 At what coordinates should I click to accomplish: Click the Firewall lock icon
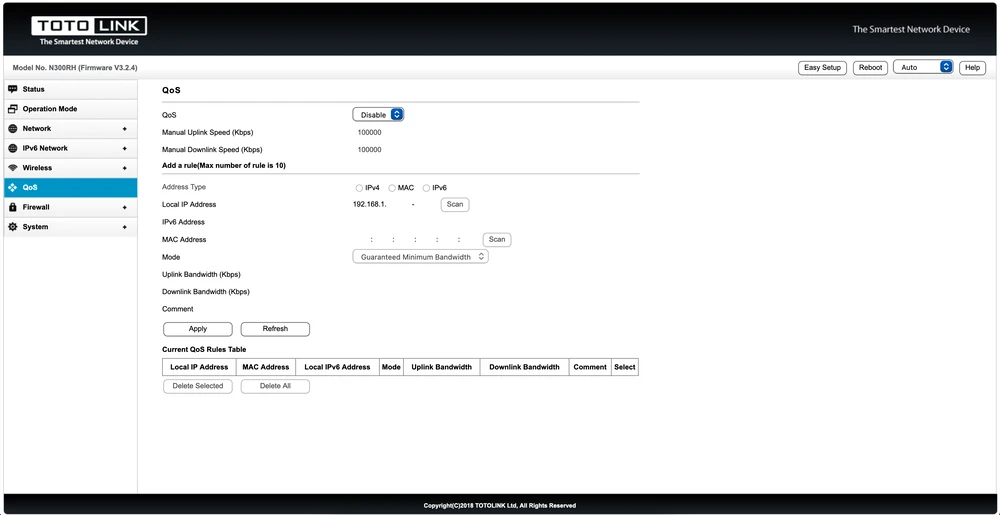pos(13,207)
